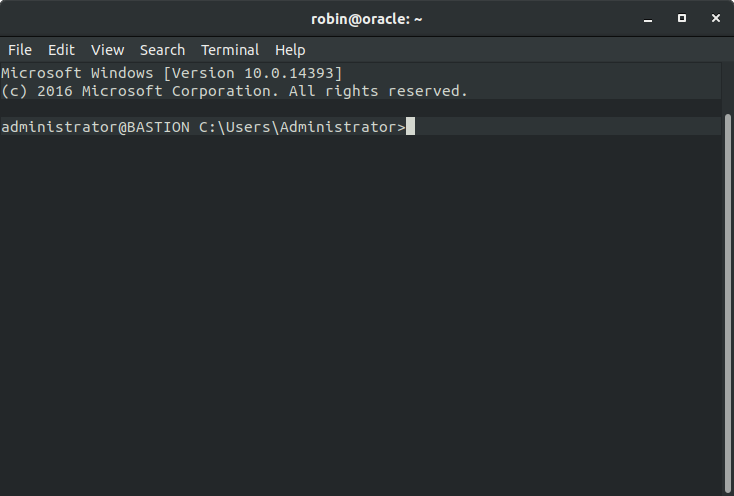Open the Edit menu
734x496 pixels.
click(61, 50)
